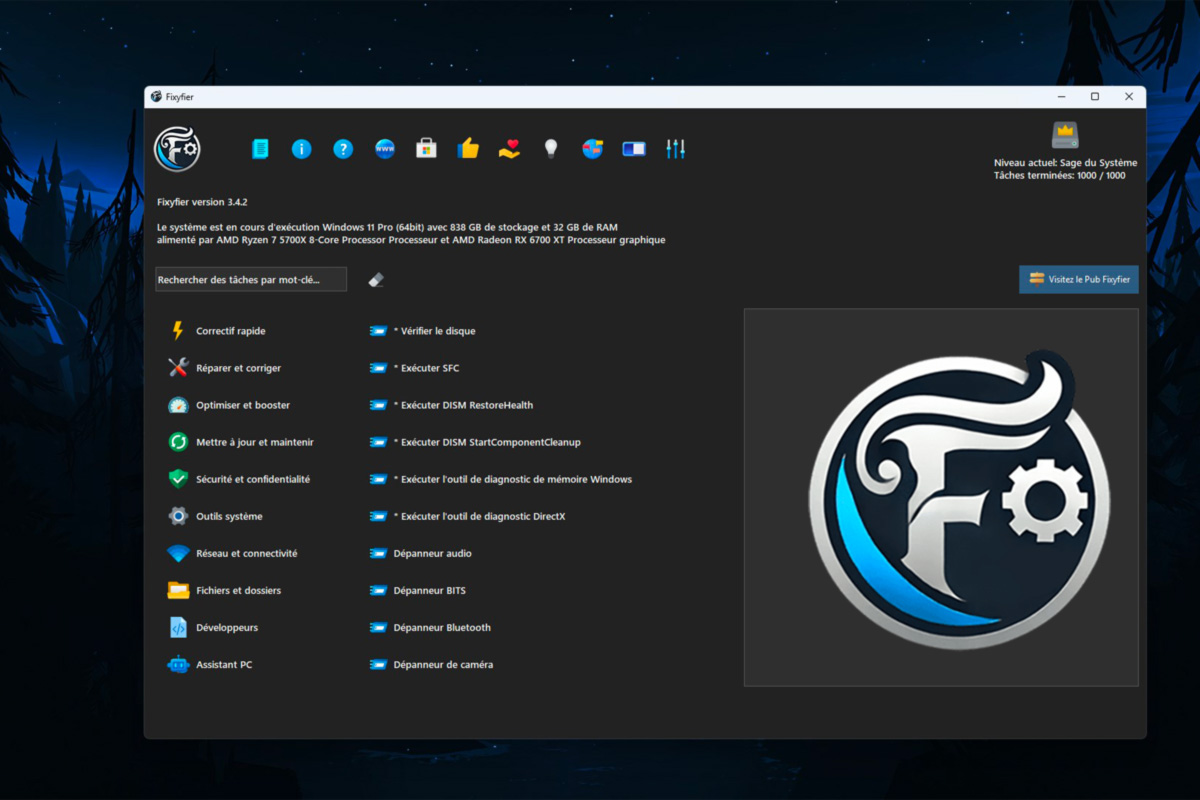Screen dimensions: 1200x800
Task: Launch the Dépanneur audio task
Action: click(421, 553)
